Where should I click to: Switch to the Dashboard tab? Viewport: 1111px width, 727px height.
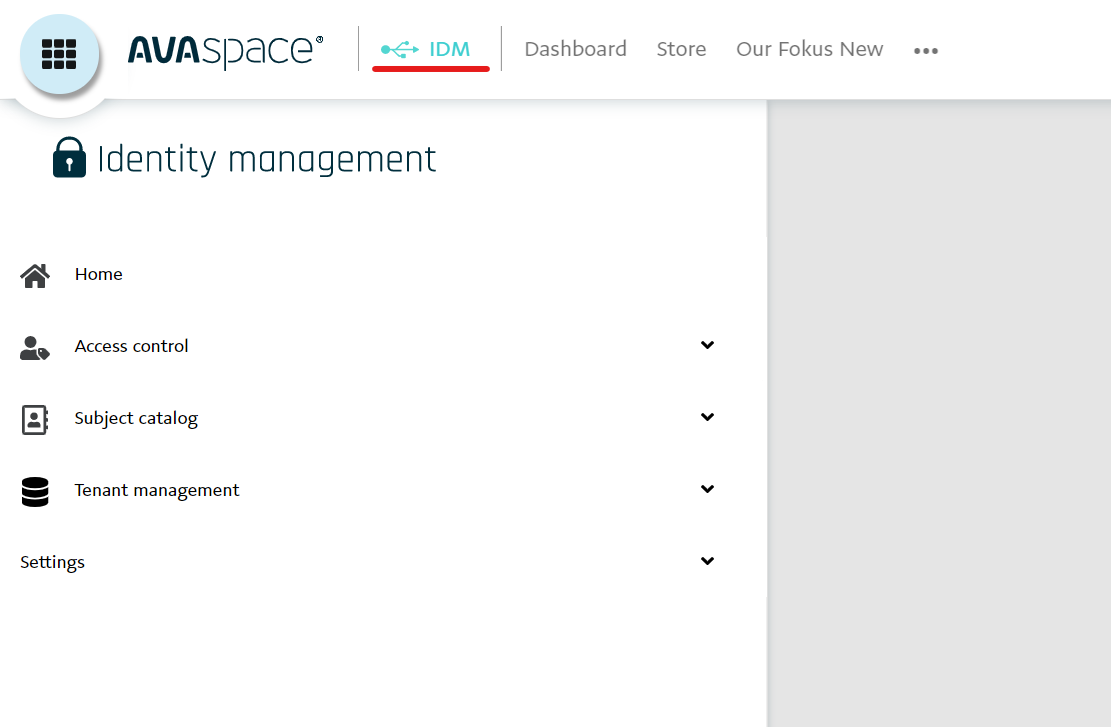(575, 49)
